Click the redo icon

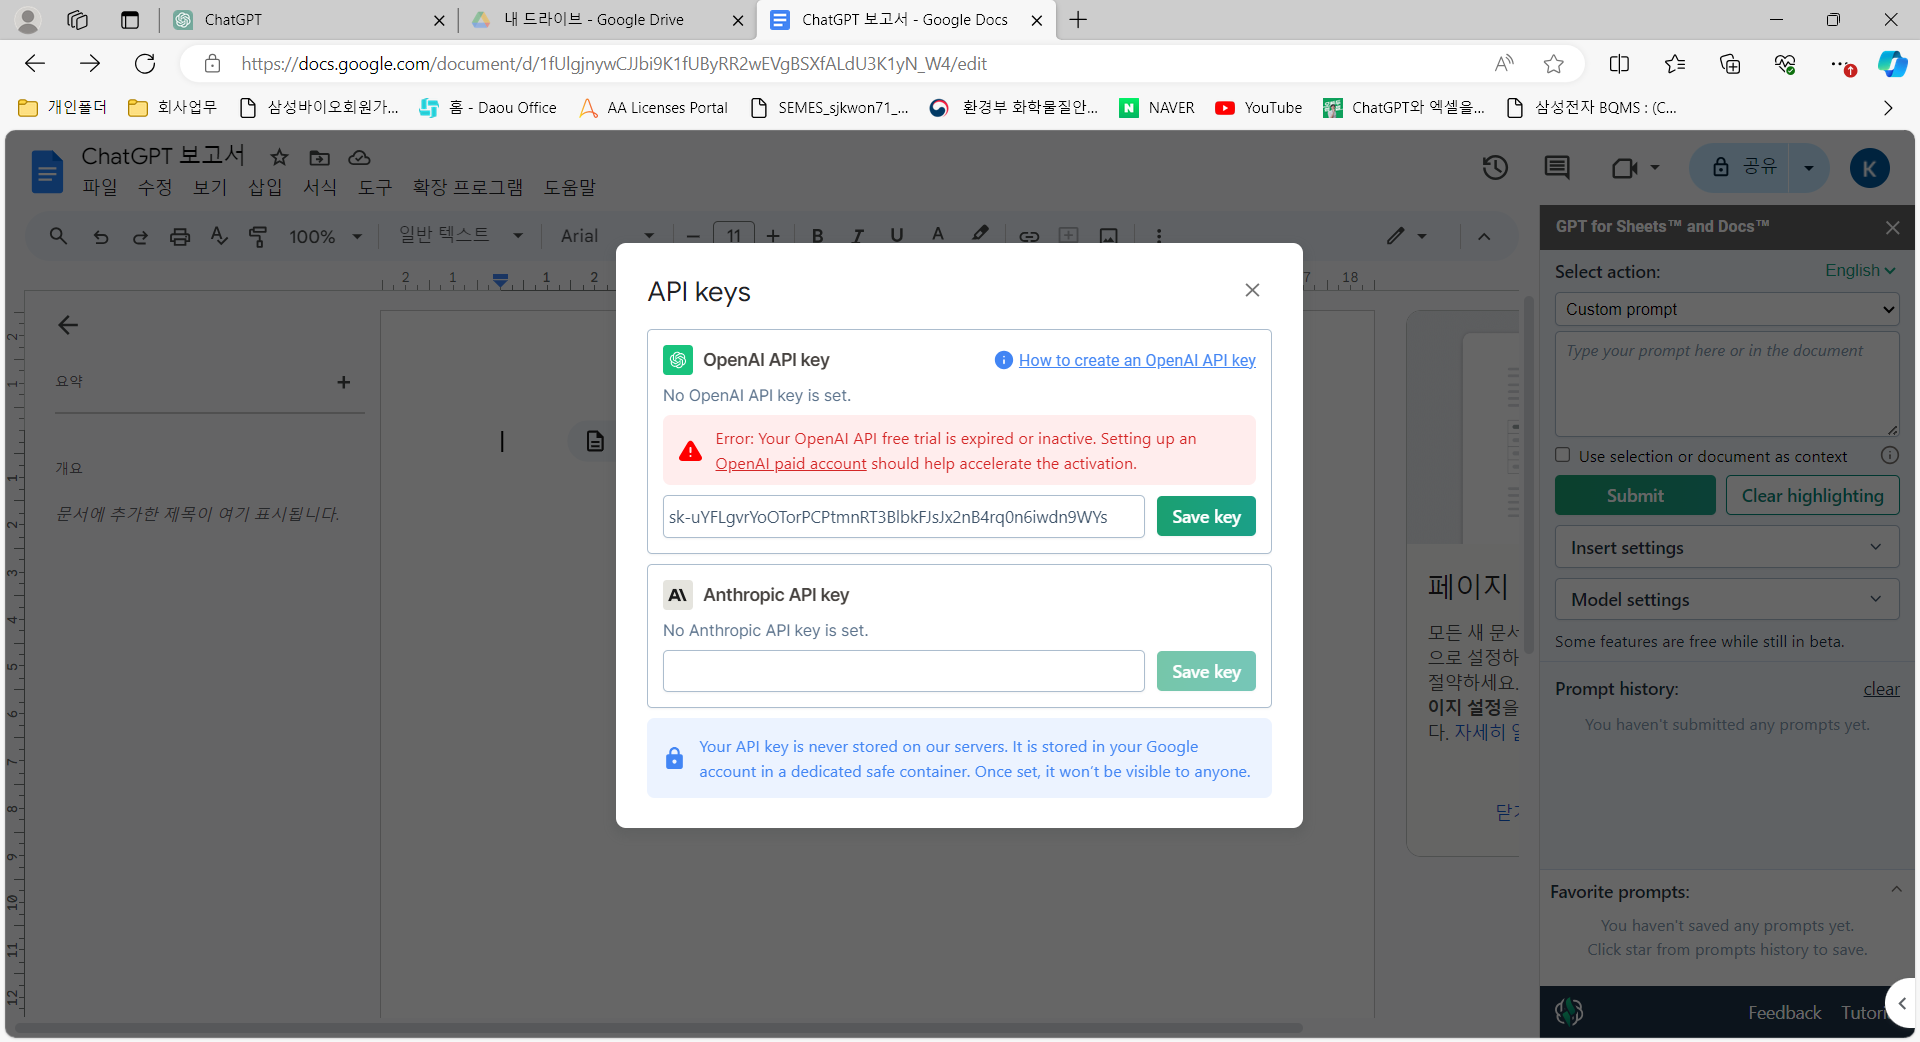140,237
